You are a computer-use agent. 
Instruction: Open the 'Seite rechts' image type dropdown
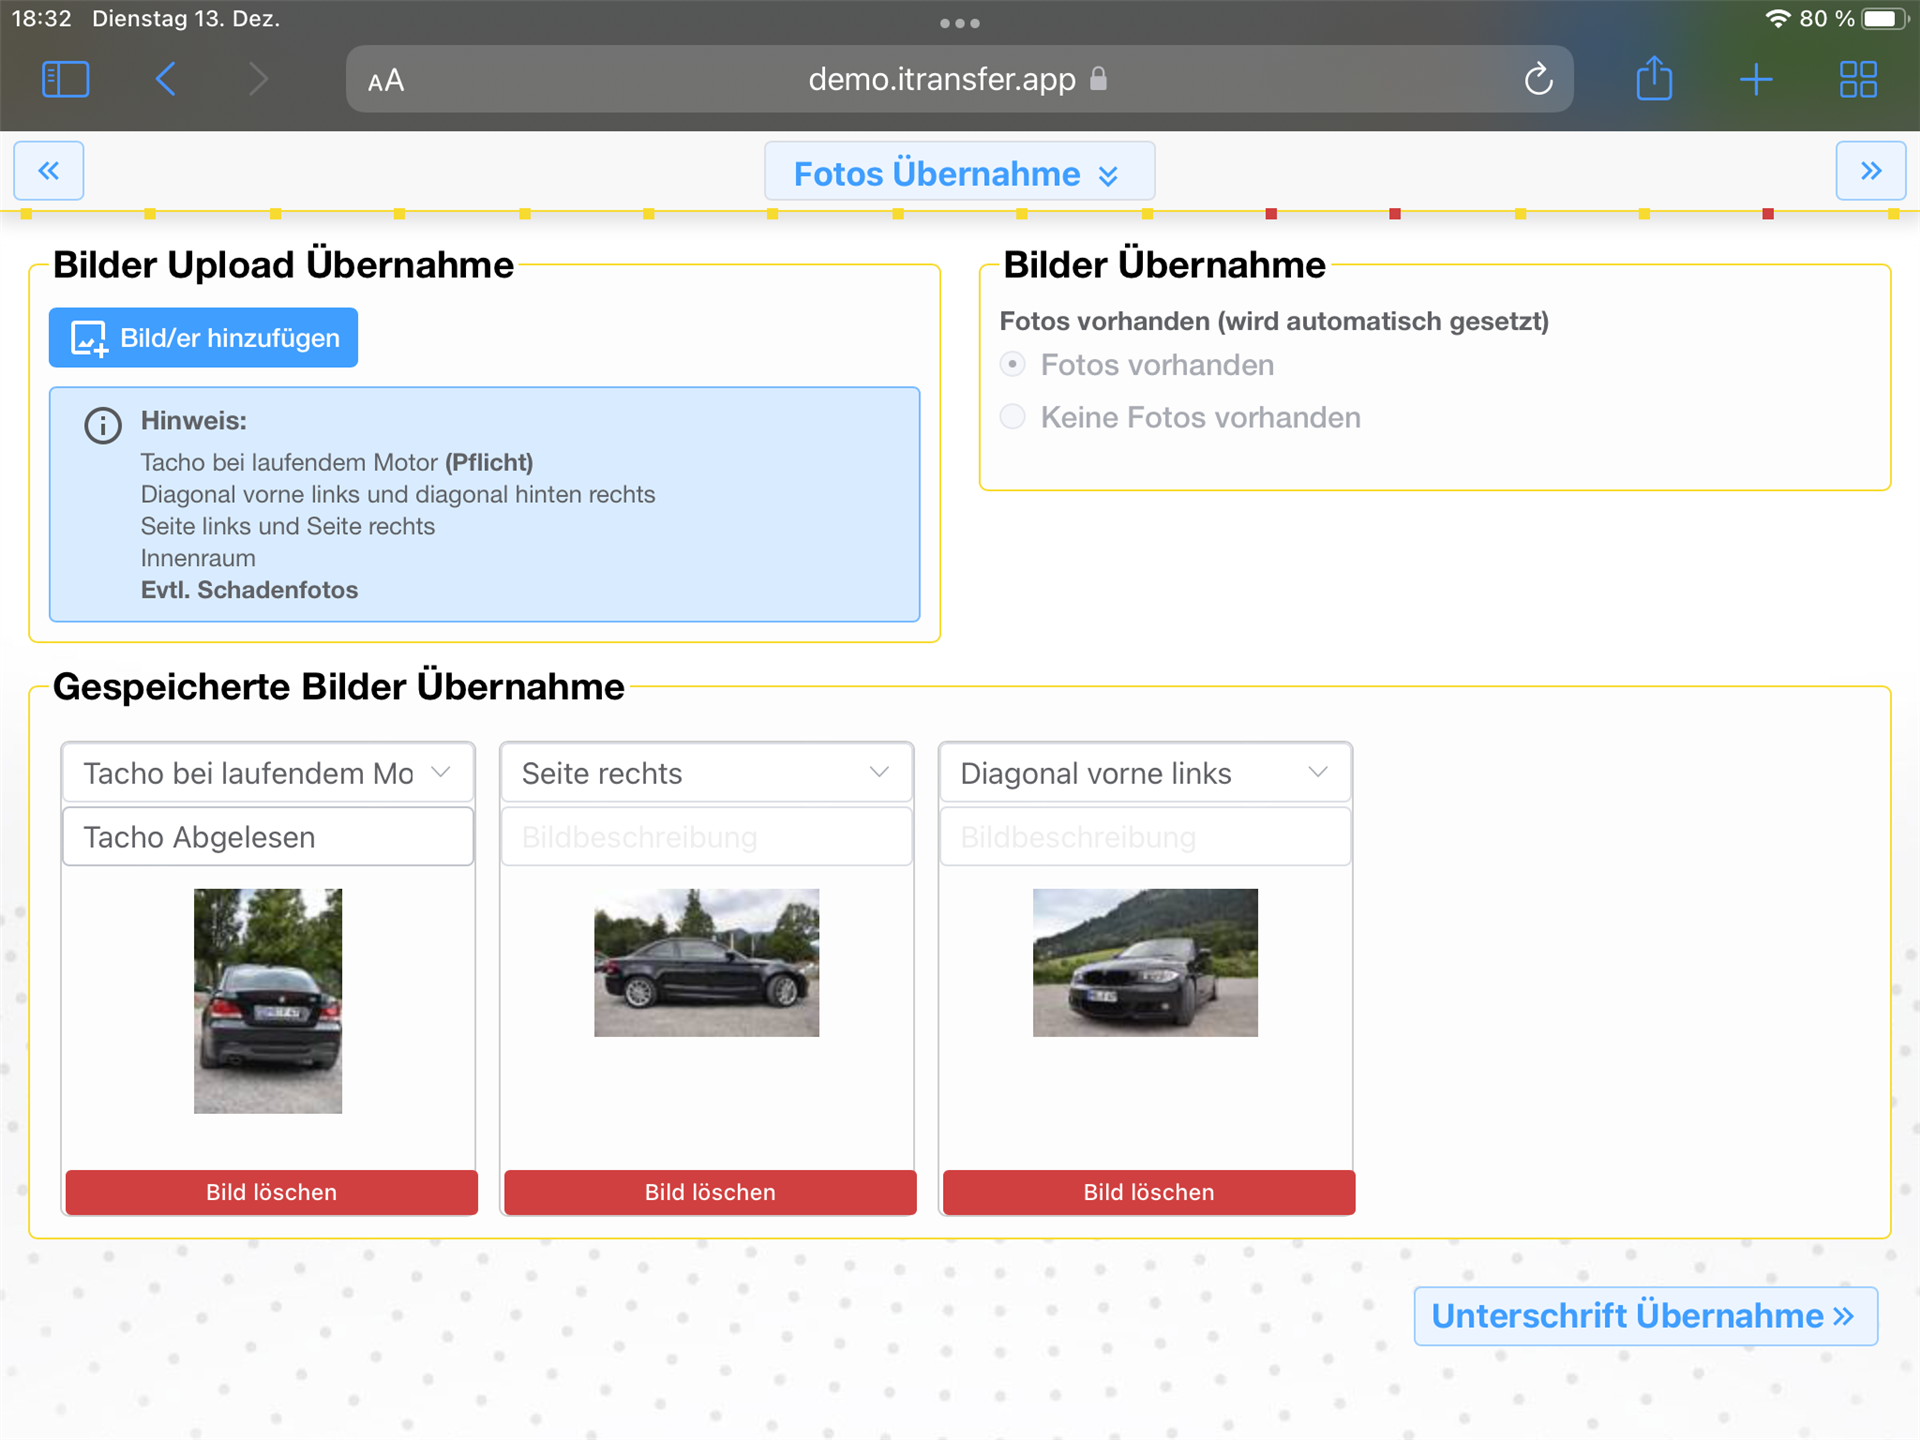coord(706,773)
